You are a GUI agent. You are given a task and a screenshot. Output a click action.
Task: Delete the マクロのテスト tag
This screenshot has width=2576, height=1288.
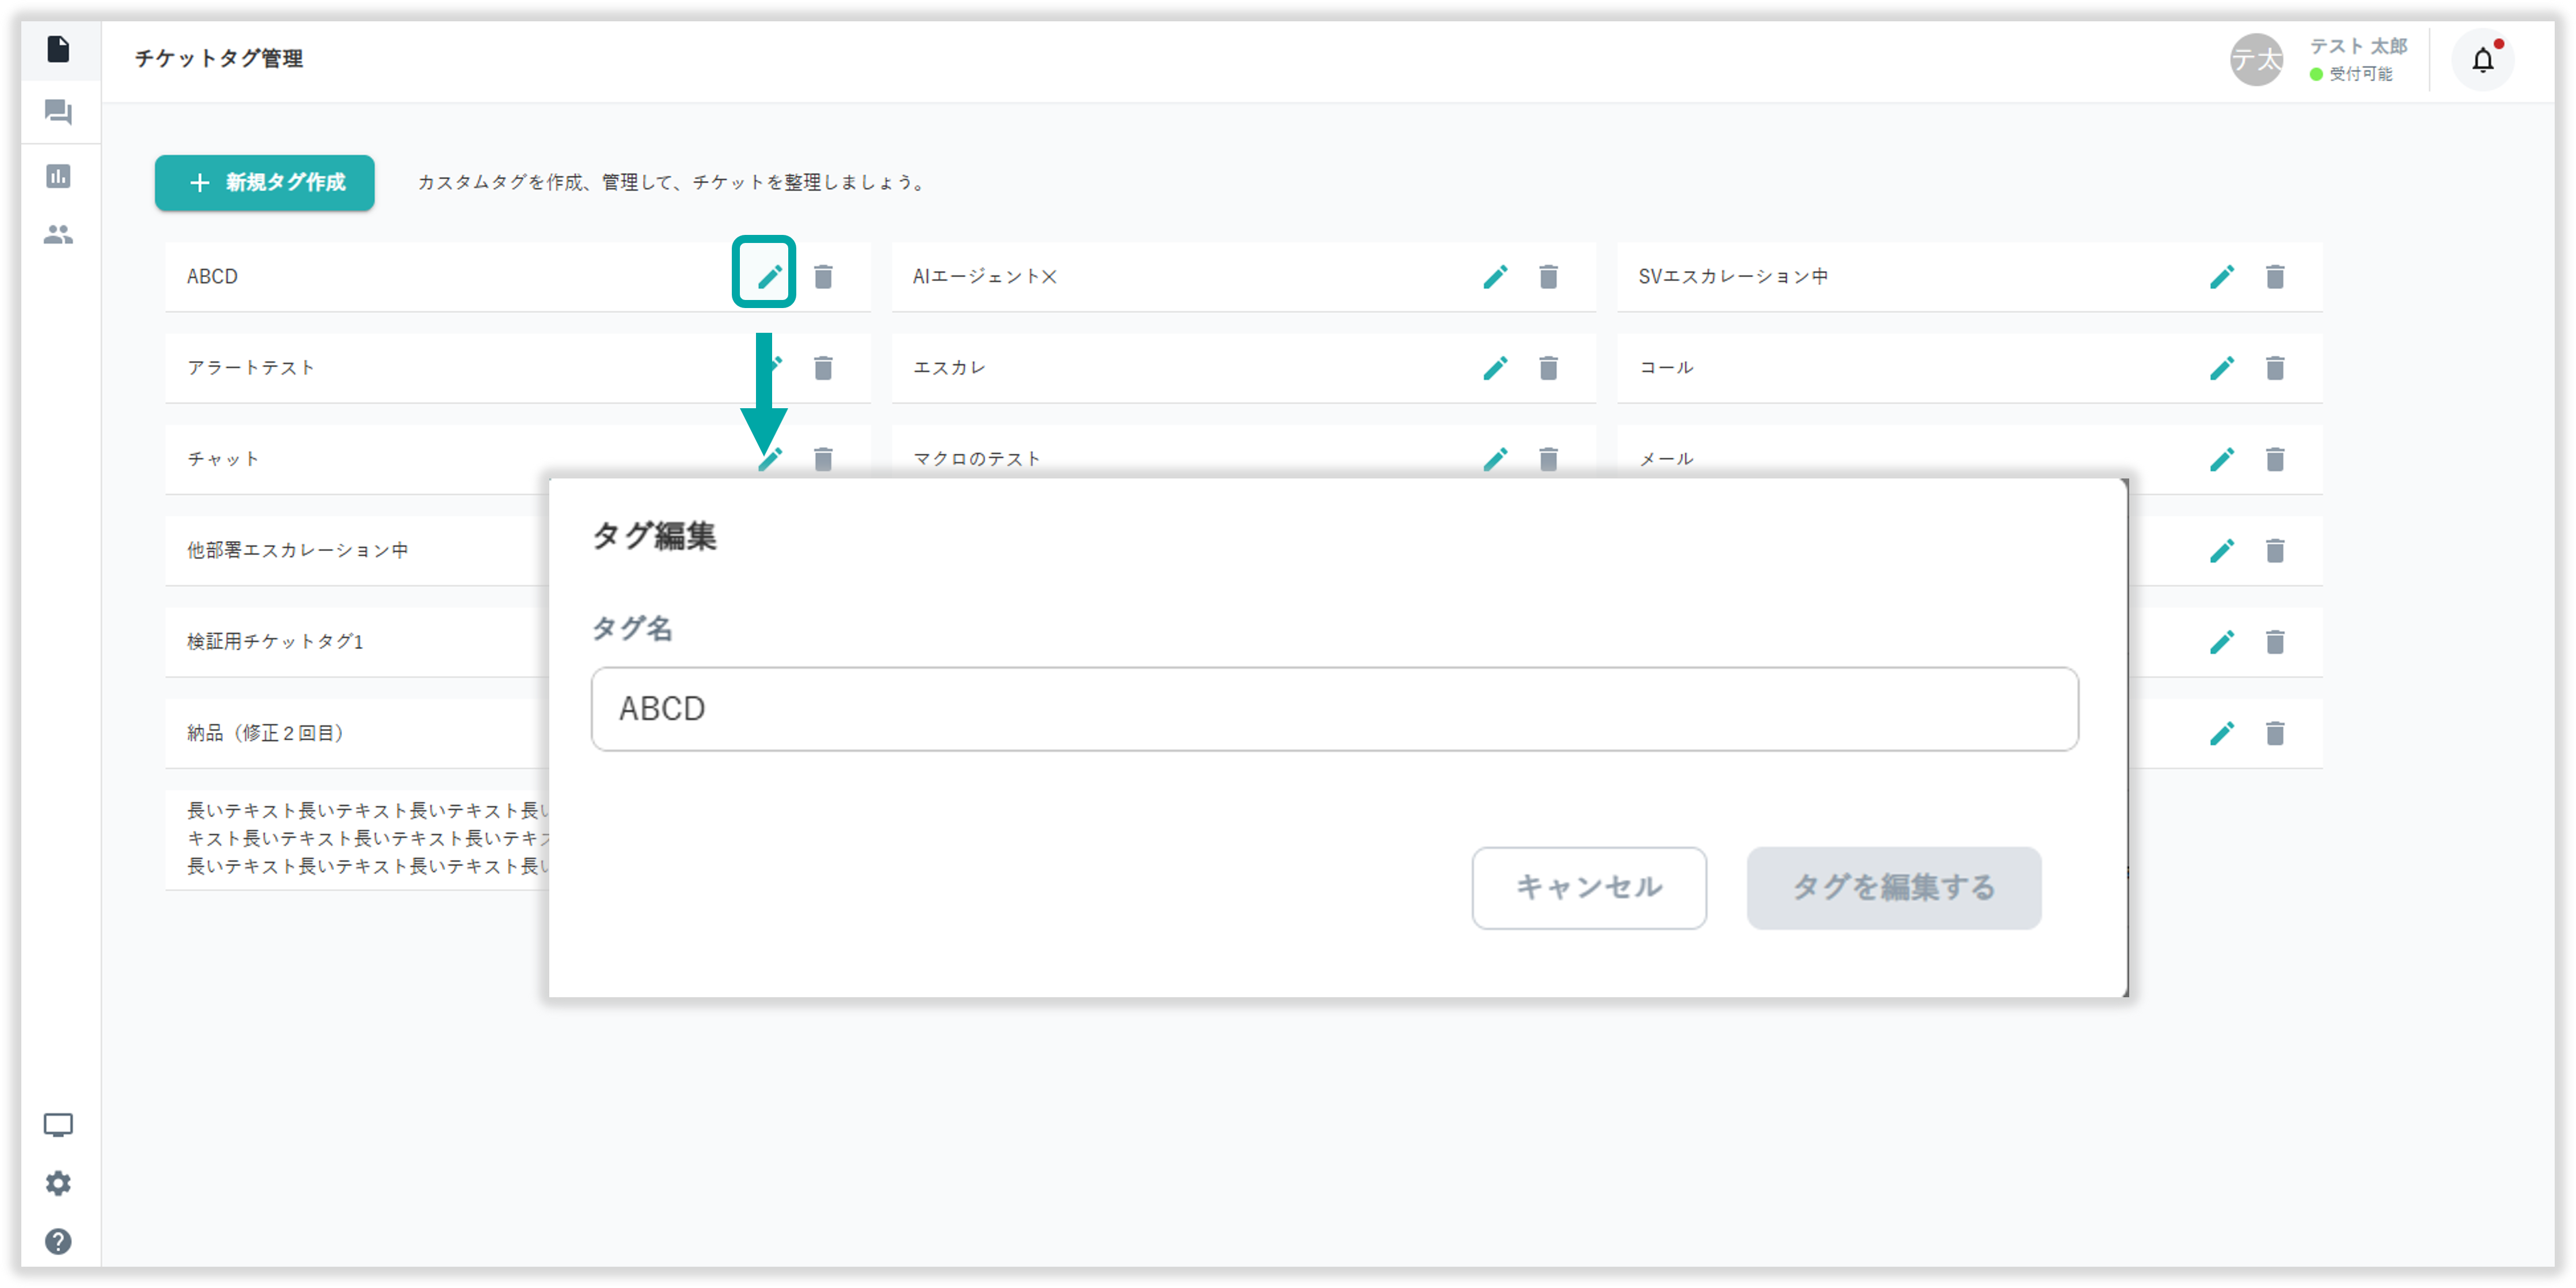pos(1548,459)
